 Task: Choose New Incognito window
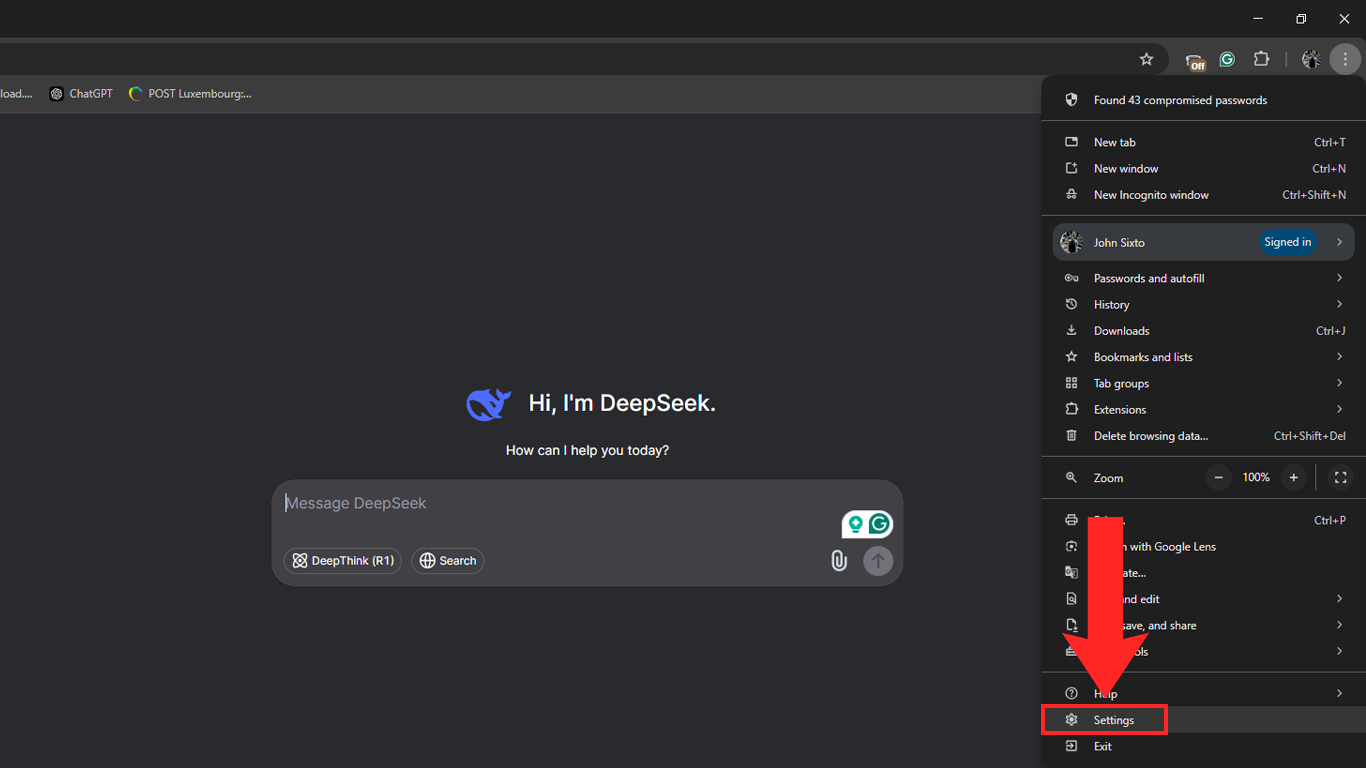(1150, 195)
